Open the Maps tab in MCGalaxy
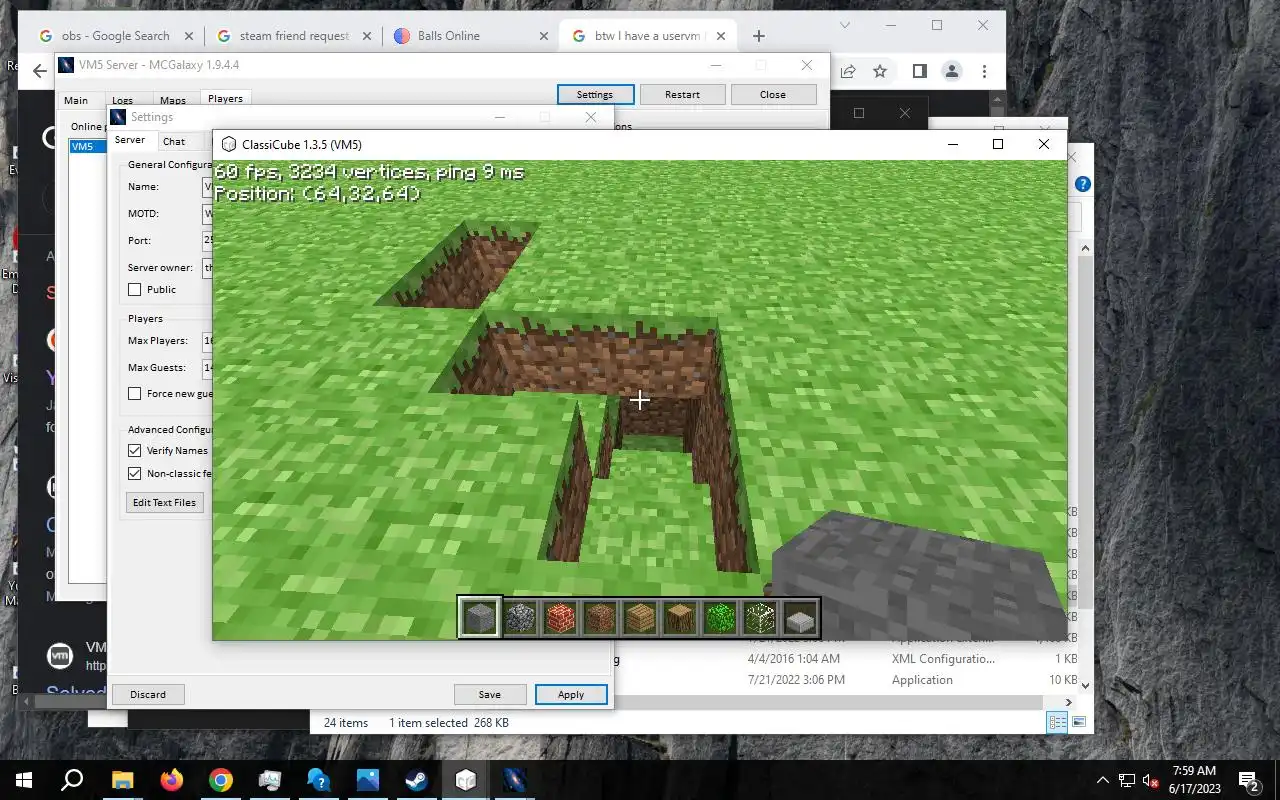Viewport: 1280px width, 800px height. 173,100
